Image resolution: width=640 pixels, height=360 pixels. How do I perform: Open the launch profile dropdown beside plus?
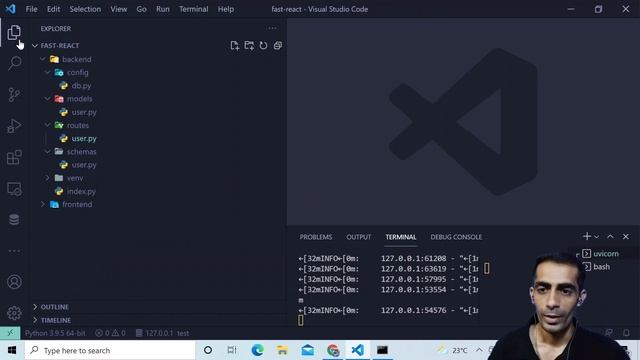596,237
